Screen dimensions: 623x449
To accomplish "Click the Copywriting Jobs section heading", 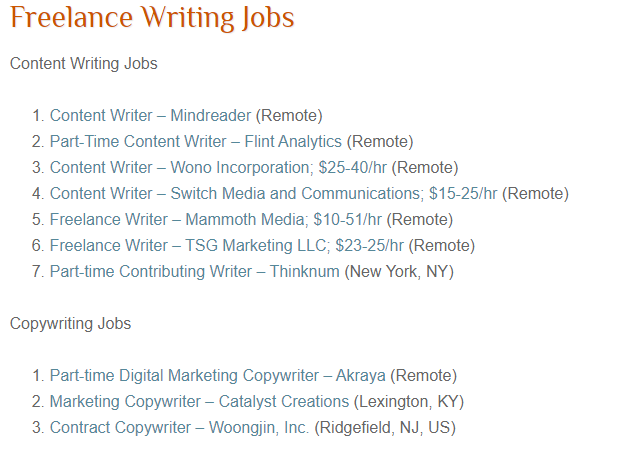I will click(70, 323).
